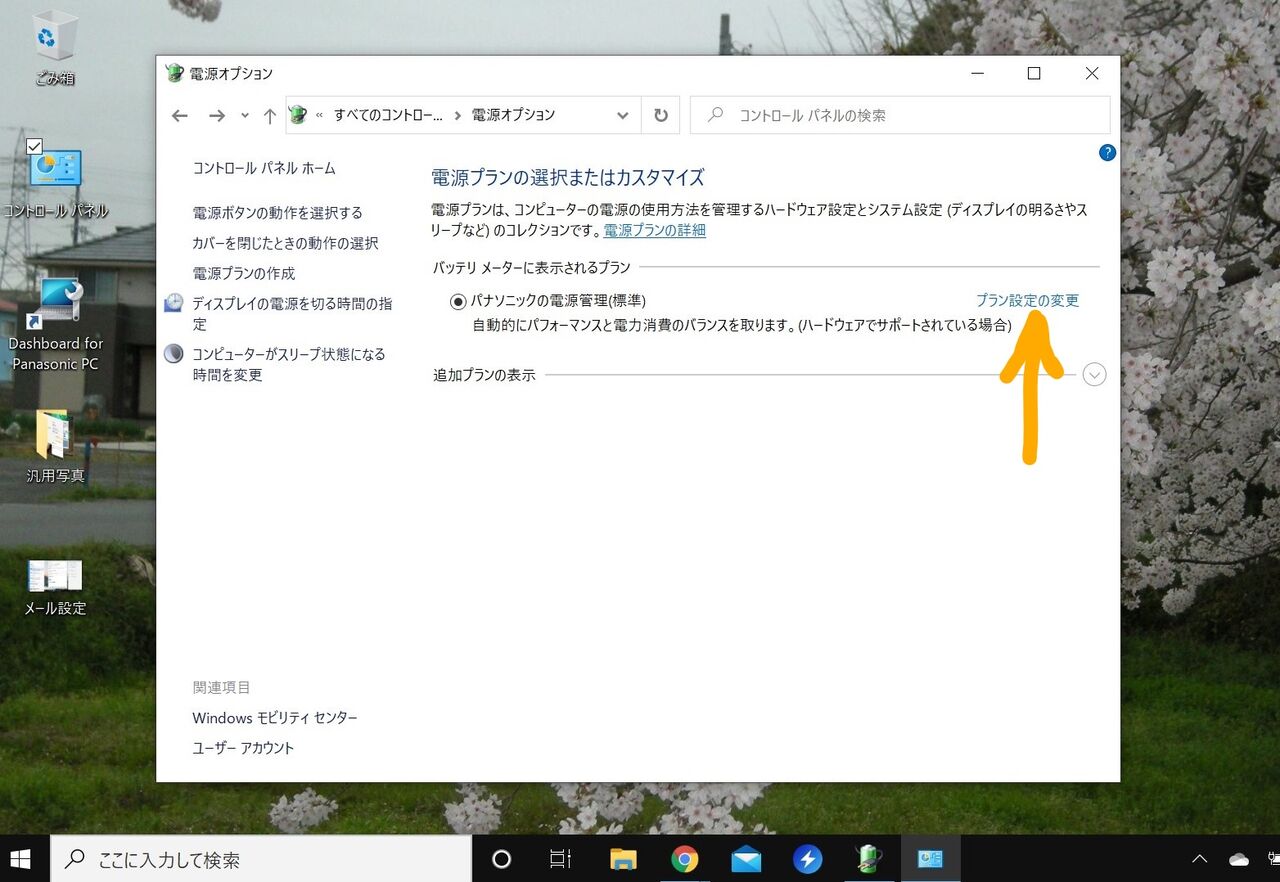Click the コントロール パネルの検索 search box

900,115
